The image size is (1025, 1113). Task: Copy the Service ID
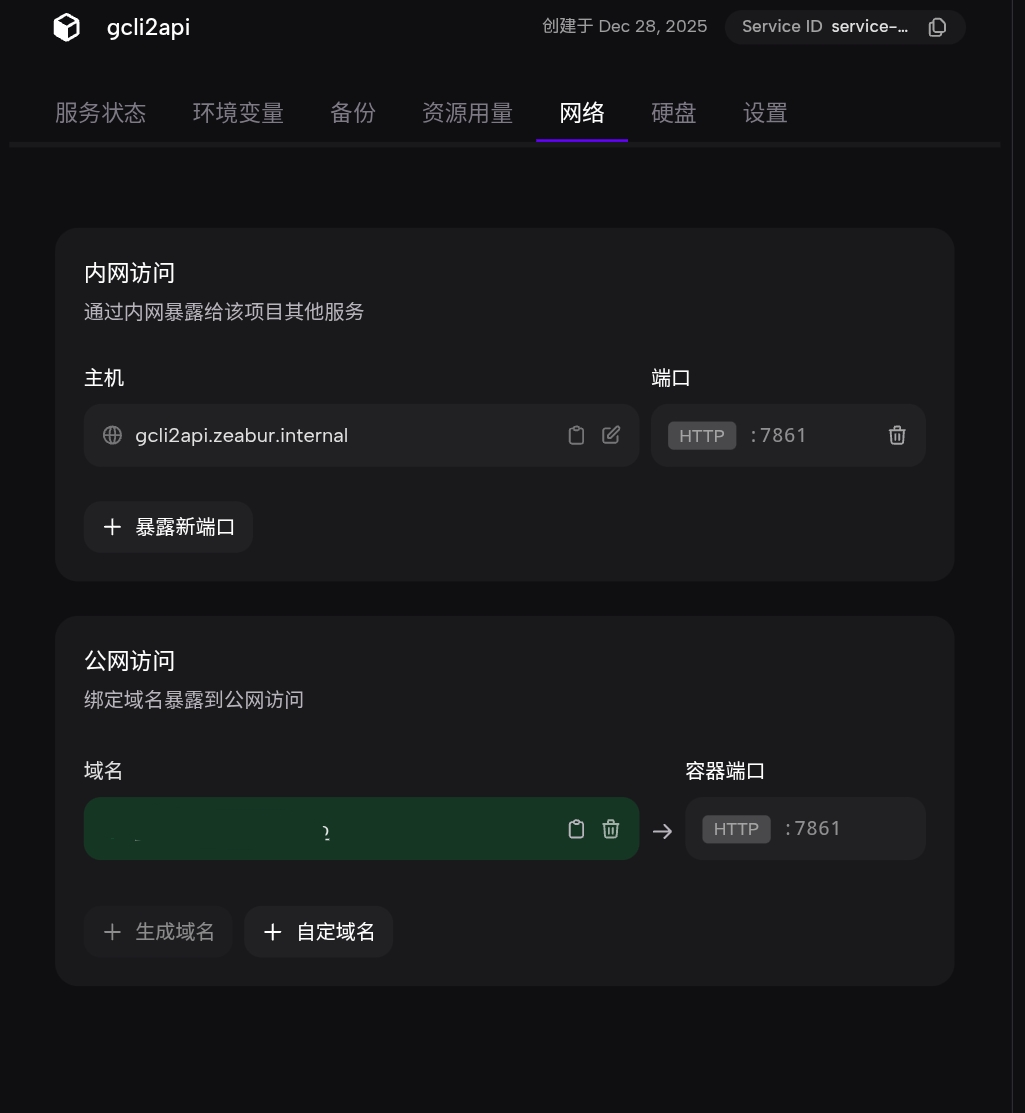click(937, 27)
